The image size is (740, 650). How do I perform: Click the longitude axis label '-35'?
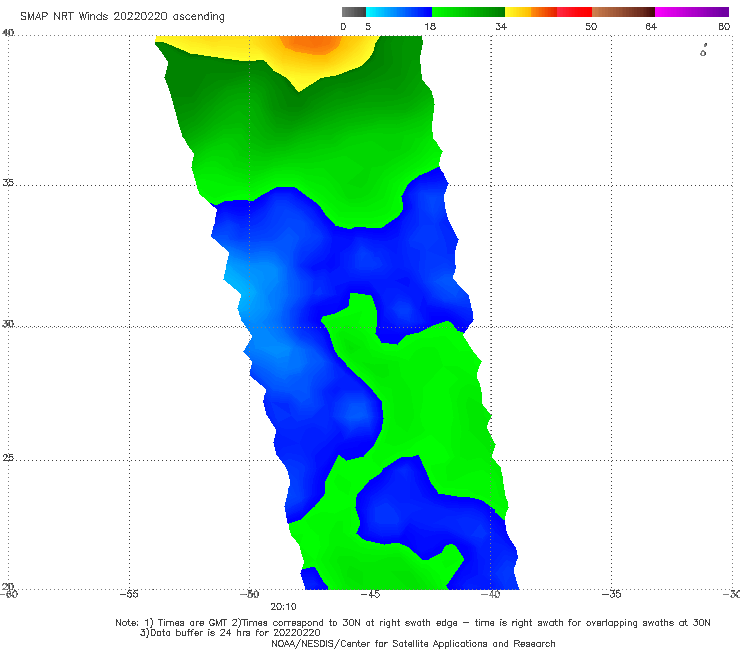click(612, 594)
